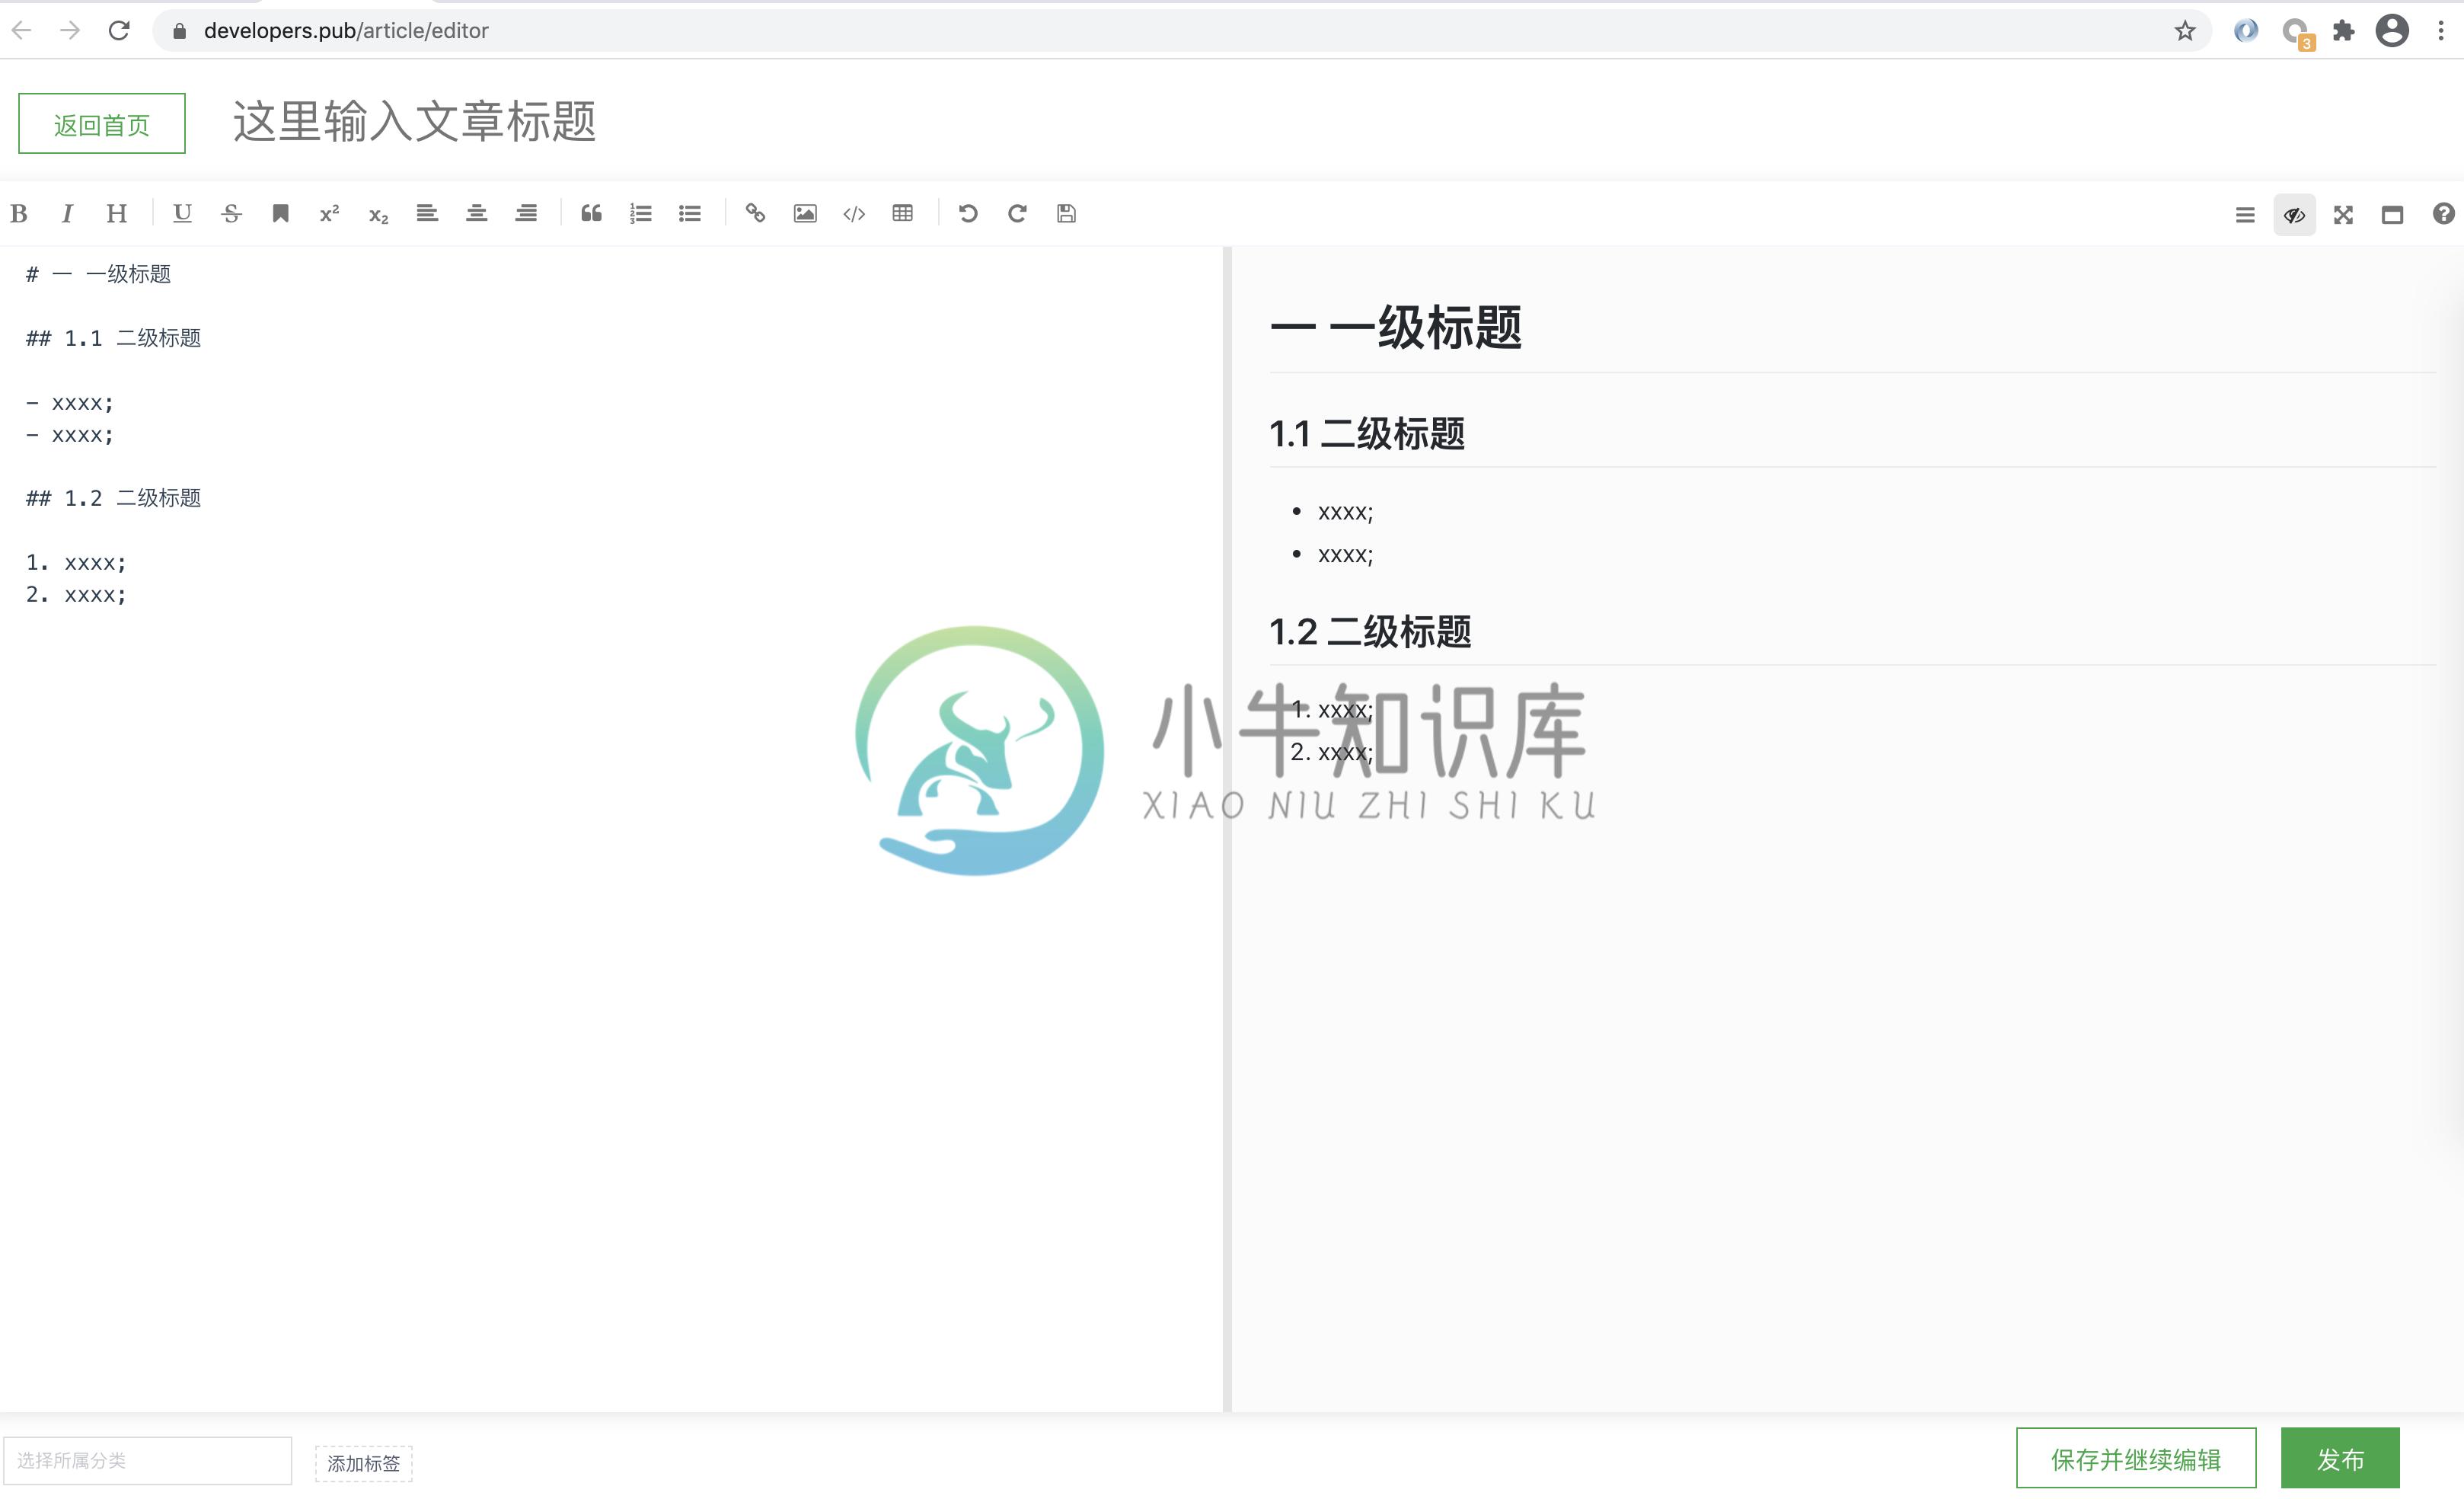Click the preview heading '一 一级标题'
This screenshot has width=2464, height=1499.
[x=1396, y=328]
